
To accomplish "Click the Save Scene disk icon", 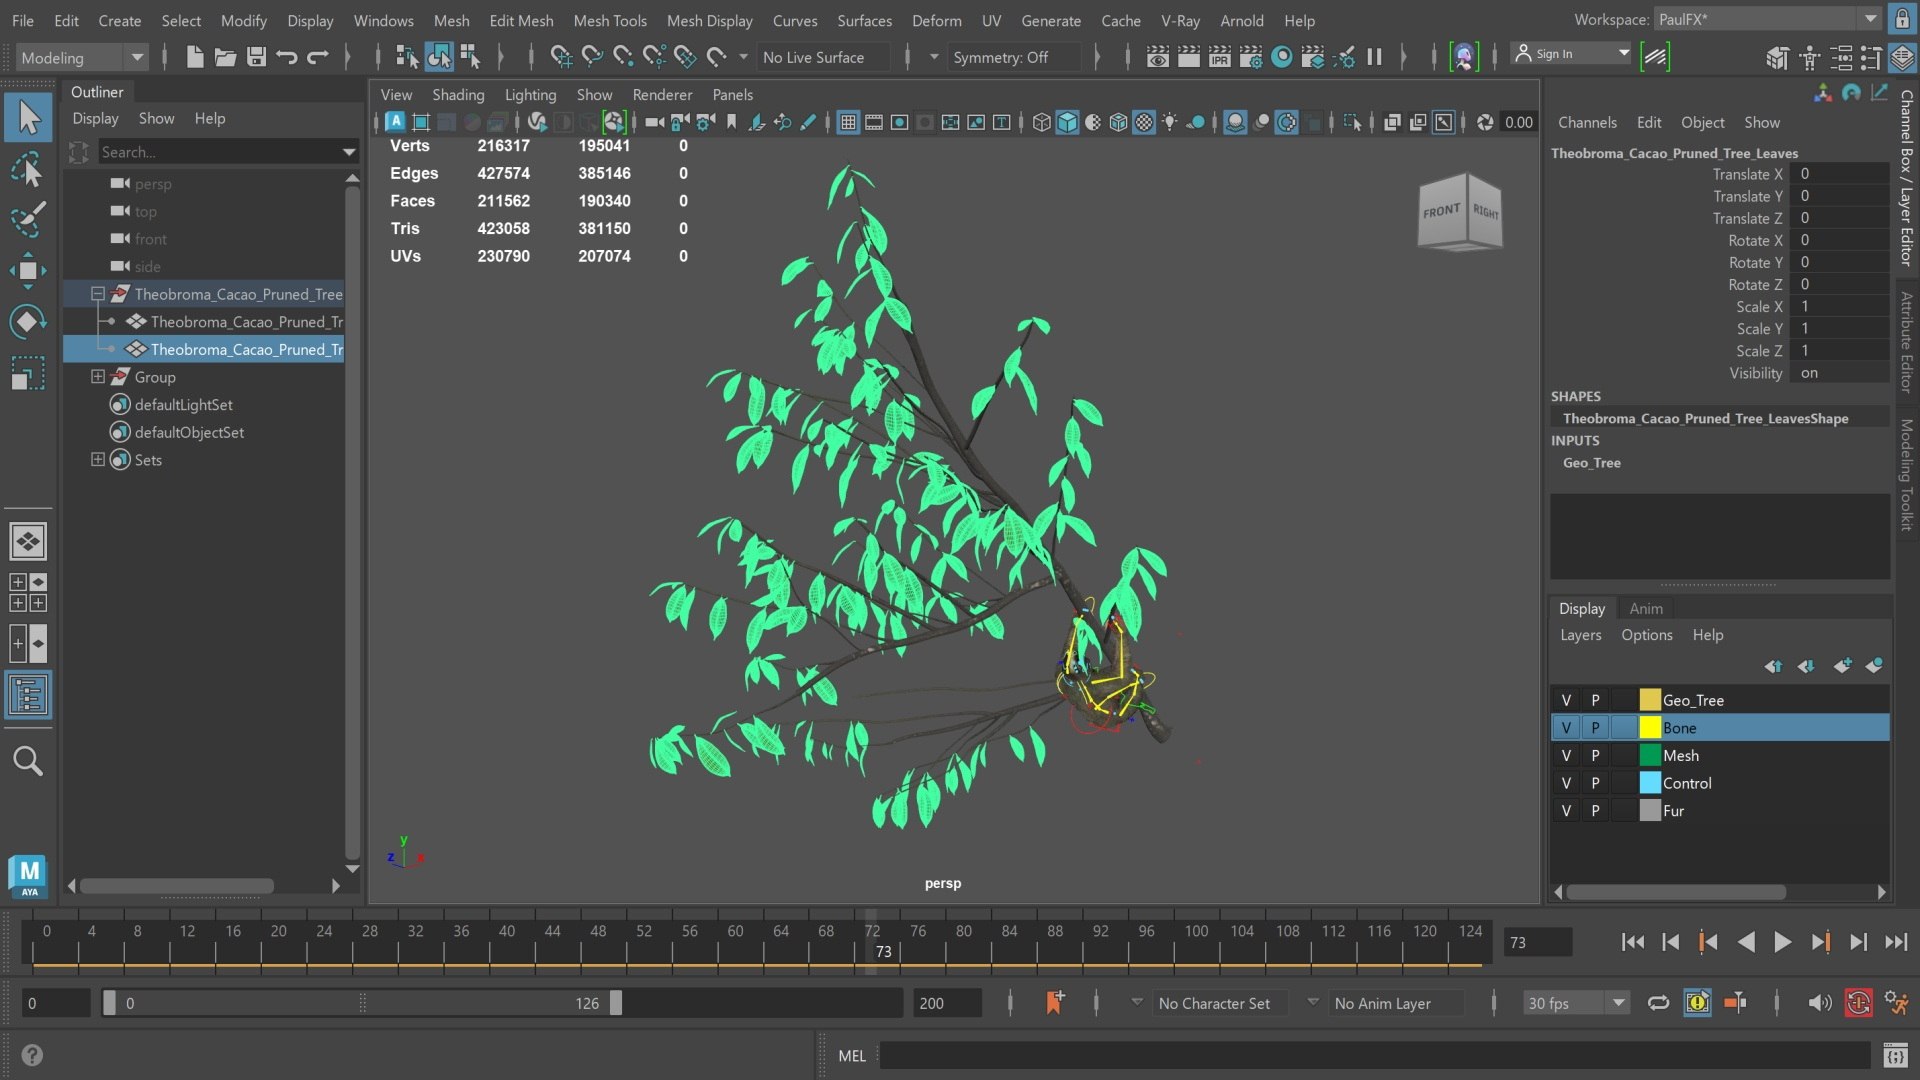I will (x=257, y=57).
